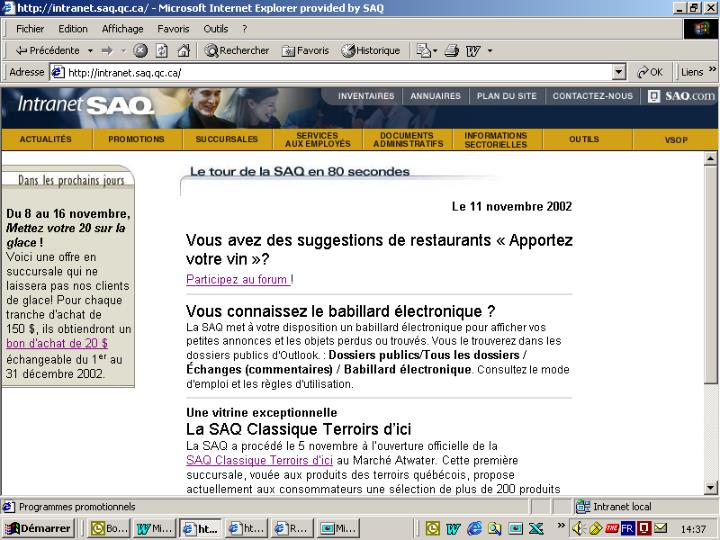The width and height of the screenshot is (720, 540).
Task: Open the Favoris menu in menu bar
Action: 173,29
